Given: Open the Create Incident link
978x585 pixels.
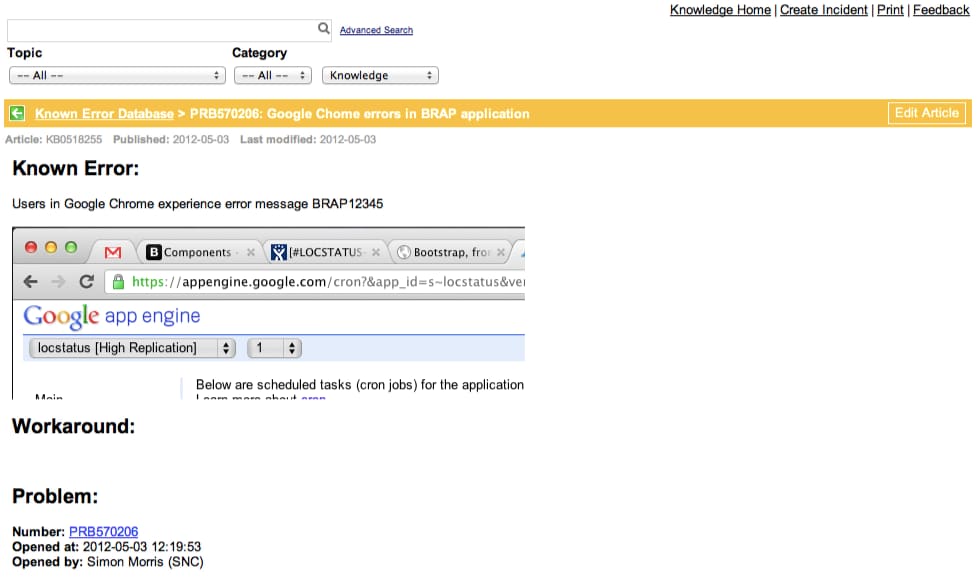Looking at the screenshot, I should [823, 10].
